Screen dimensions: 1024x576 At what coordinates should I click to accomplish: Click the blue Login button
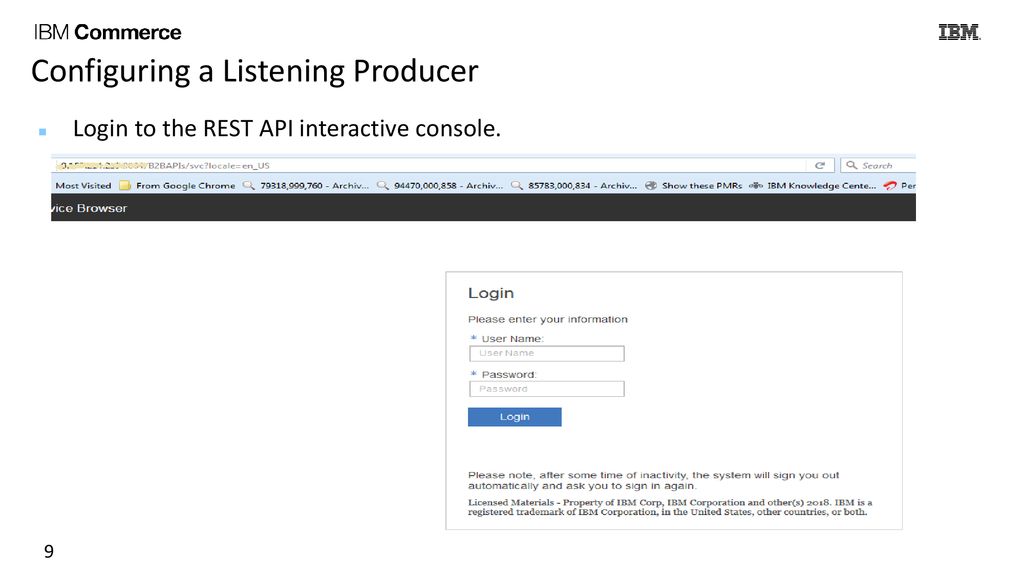[x=515, y=417]
